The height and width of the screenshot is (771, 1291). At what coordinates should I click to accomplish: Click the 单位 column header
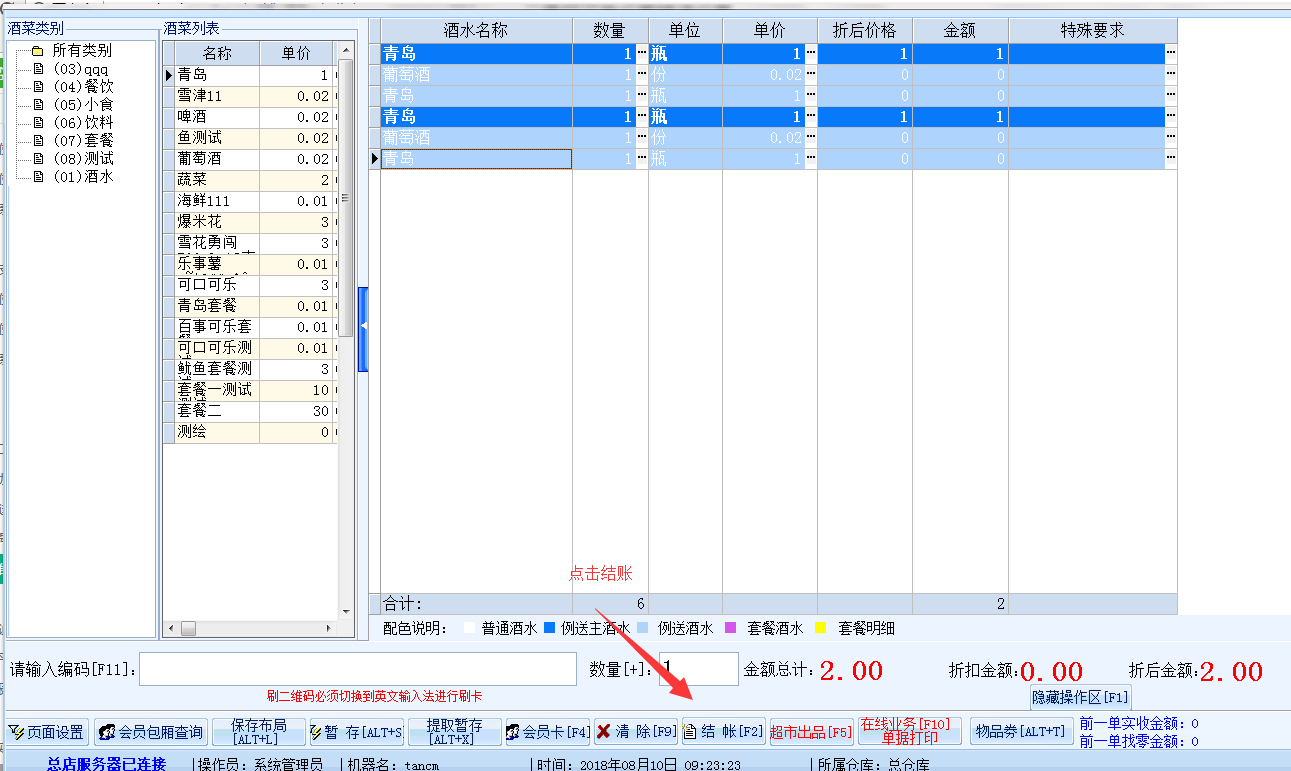pos(685,30)
